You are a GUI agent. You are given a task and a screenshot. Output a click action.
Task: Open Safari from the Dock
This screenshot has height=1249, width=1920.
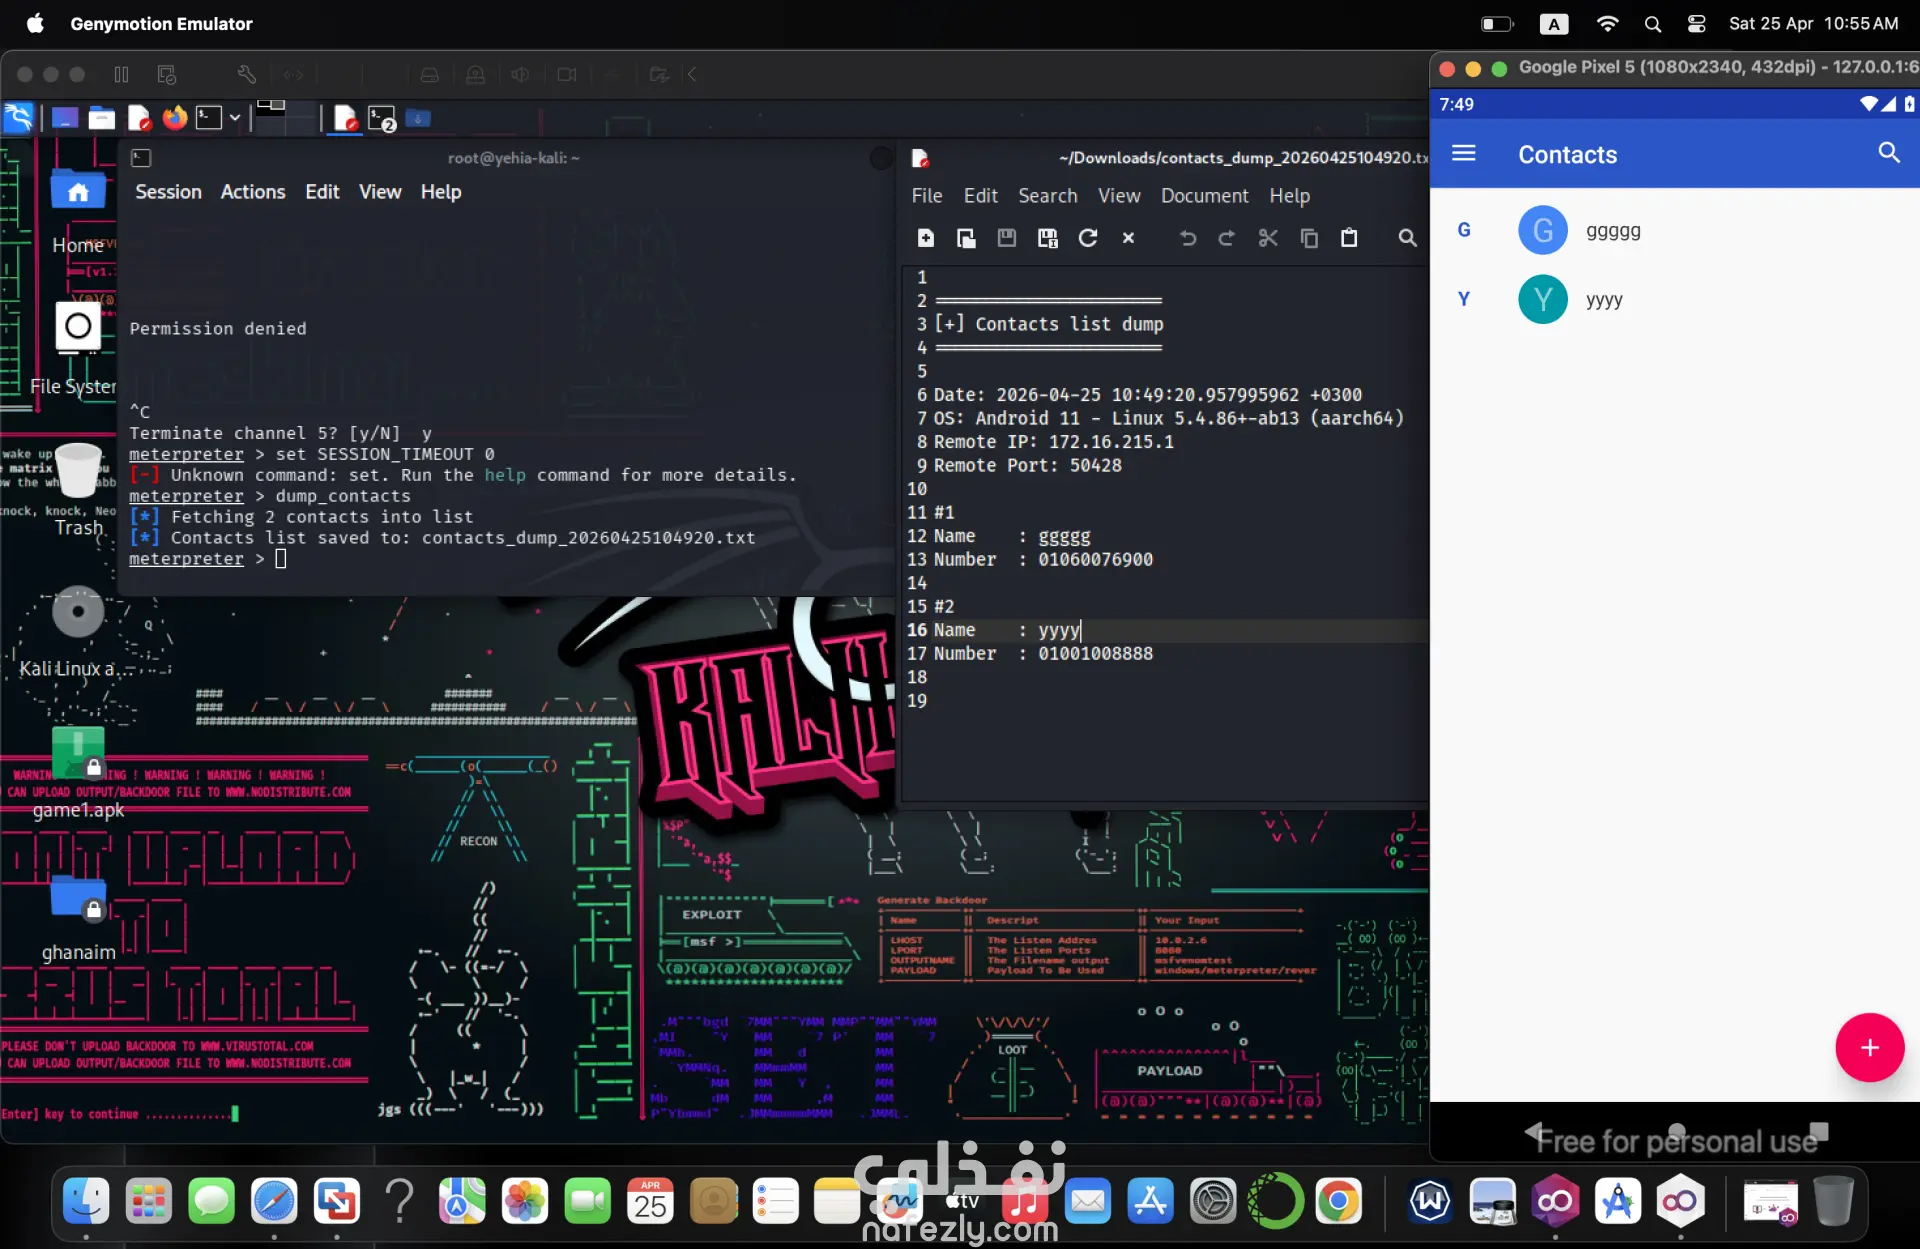click(274, 1200)
